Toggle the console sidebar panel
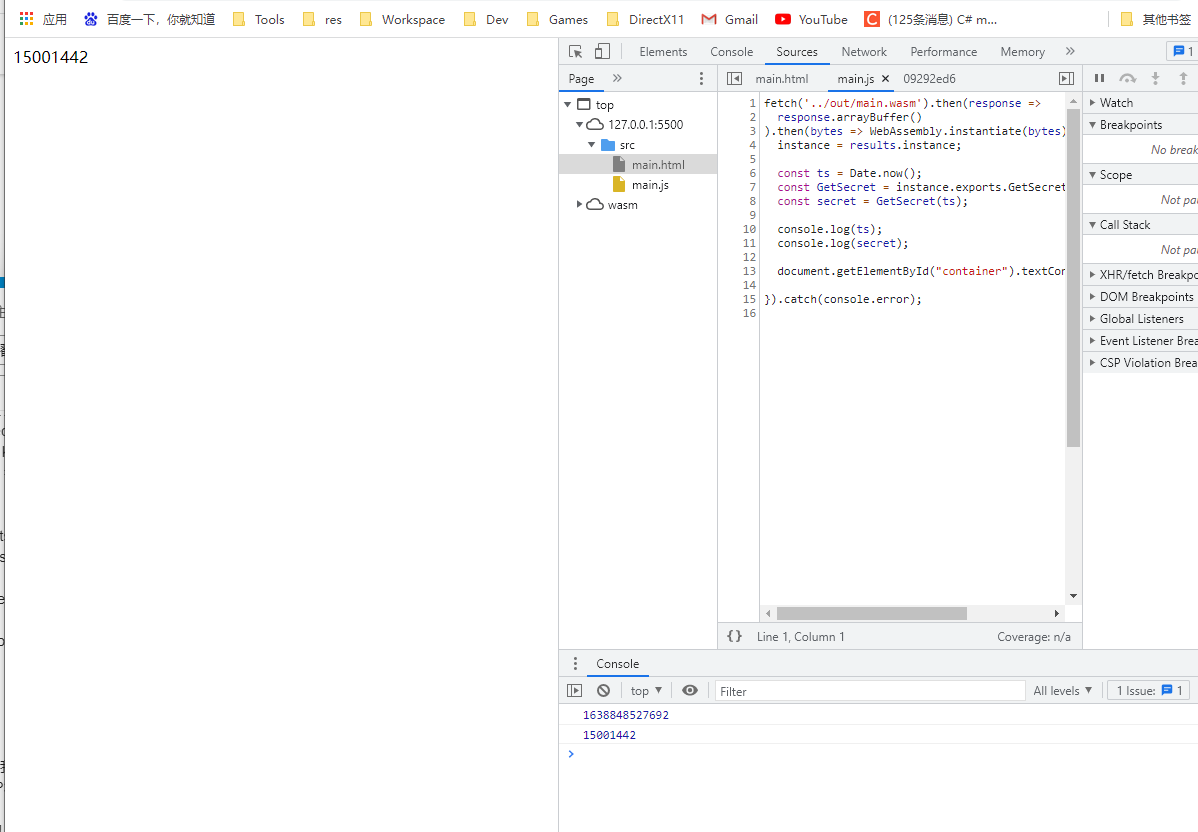The width and height of the screenshot is (1198, 832). click(574, 691)
